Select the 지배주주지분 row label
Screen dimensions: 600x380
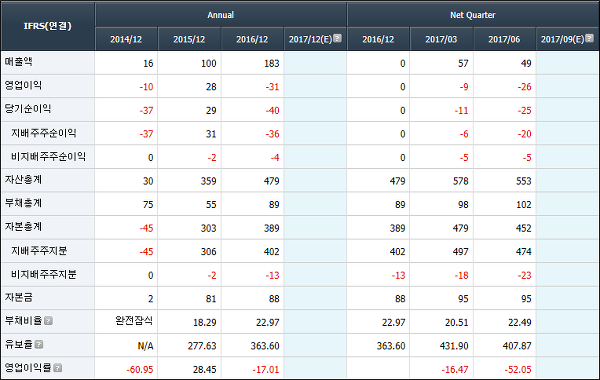[x=39, y=251]
